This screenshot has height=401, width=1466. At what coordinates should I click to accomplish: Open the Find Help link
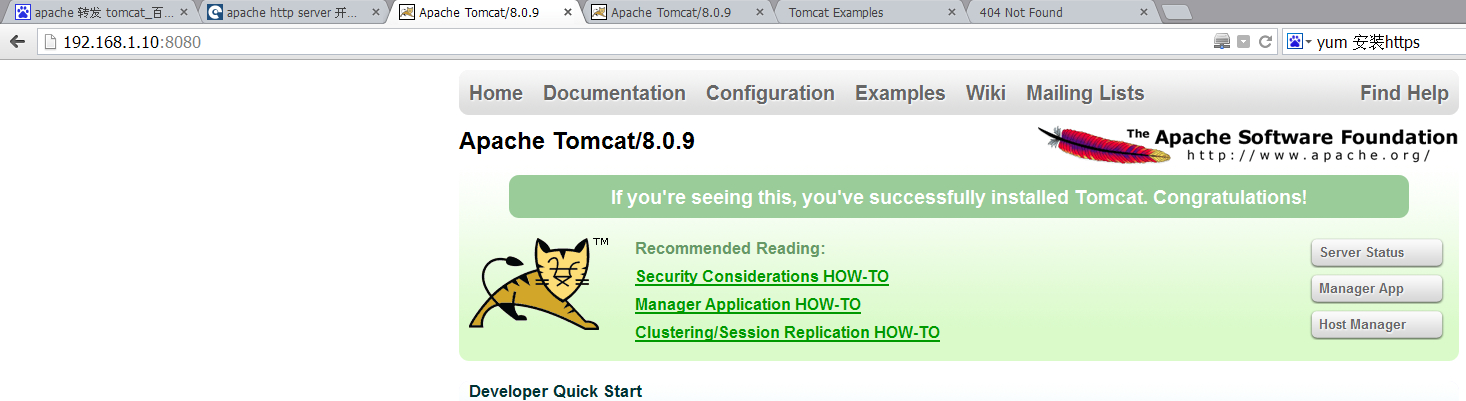[x=1404, y=93]
